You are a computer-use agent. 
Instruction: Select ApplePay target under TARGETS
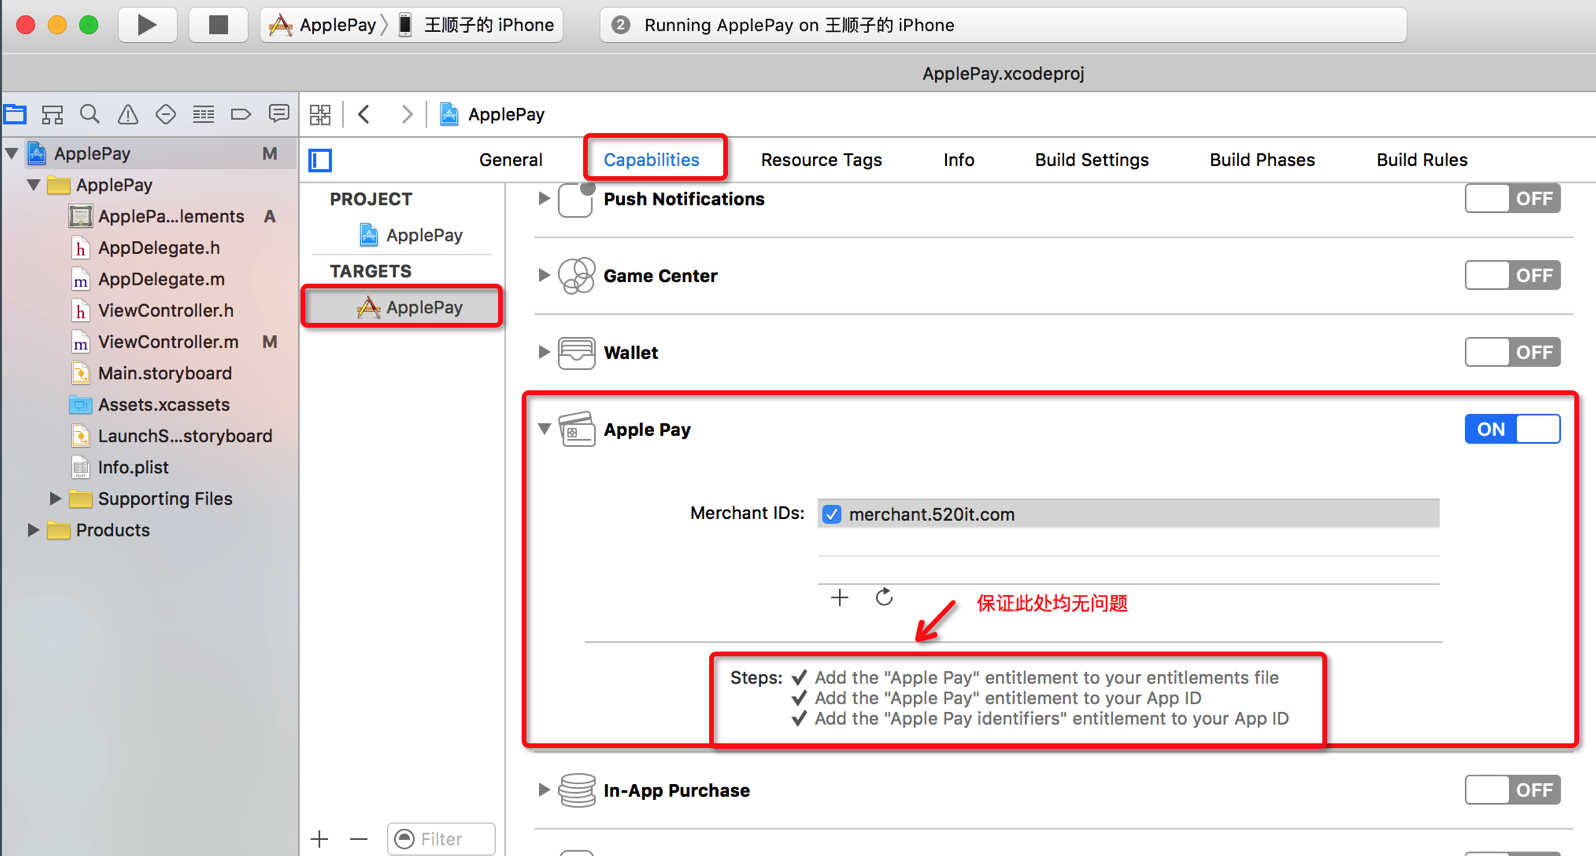click(402, 307)
